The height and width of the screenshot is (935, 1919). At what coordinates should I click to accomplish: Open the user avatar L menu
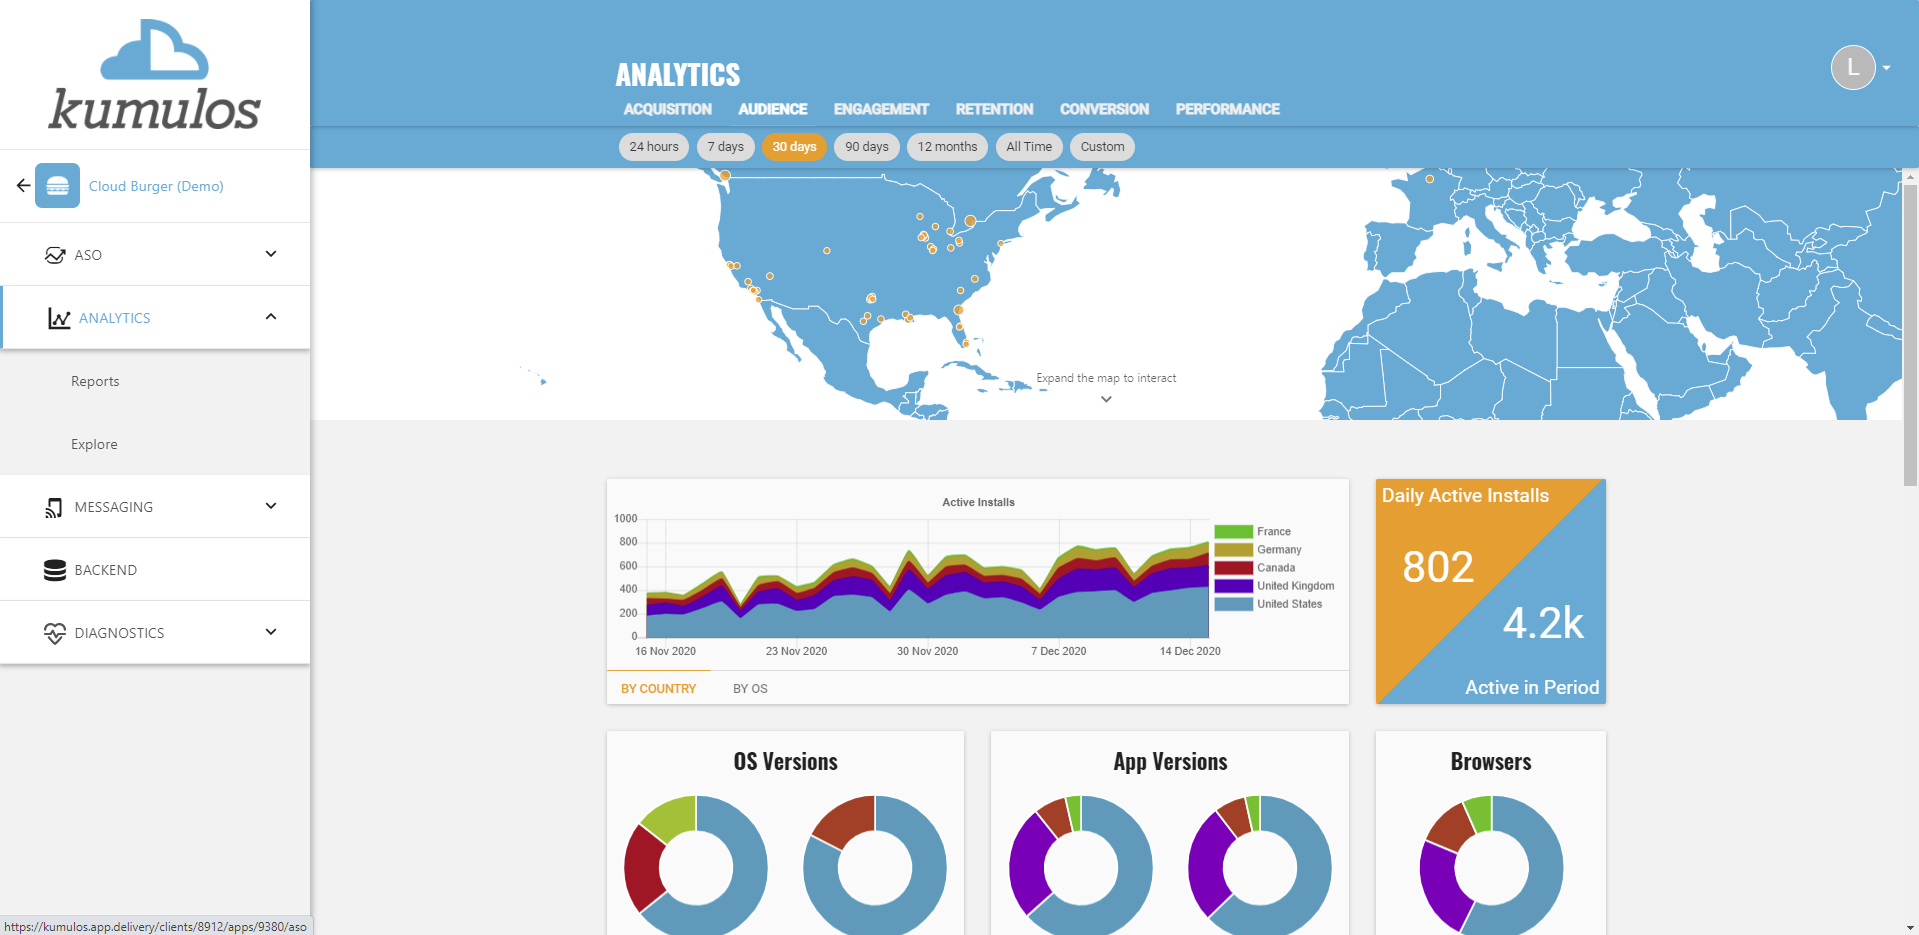pos(1858,68)
